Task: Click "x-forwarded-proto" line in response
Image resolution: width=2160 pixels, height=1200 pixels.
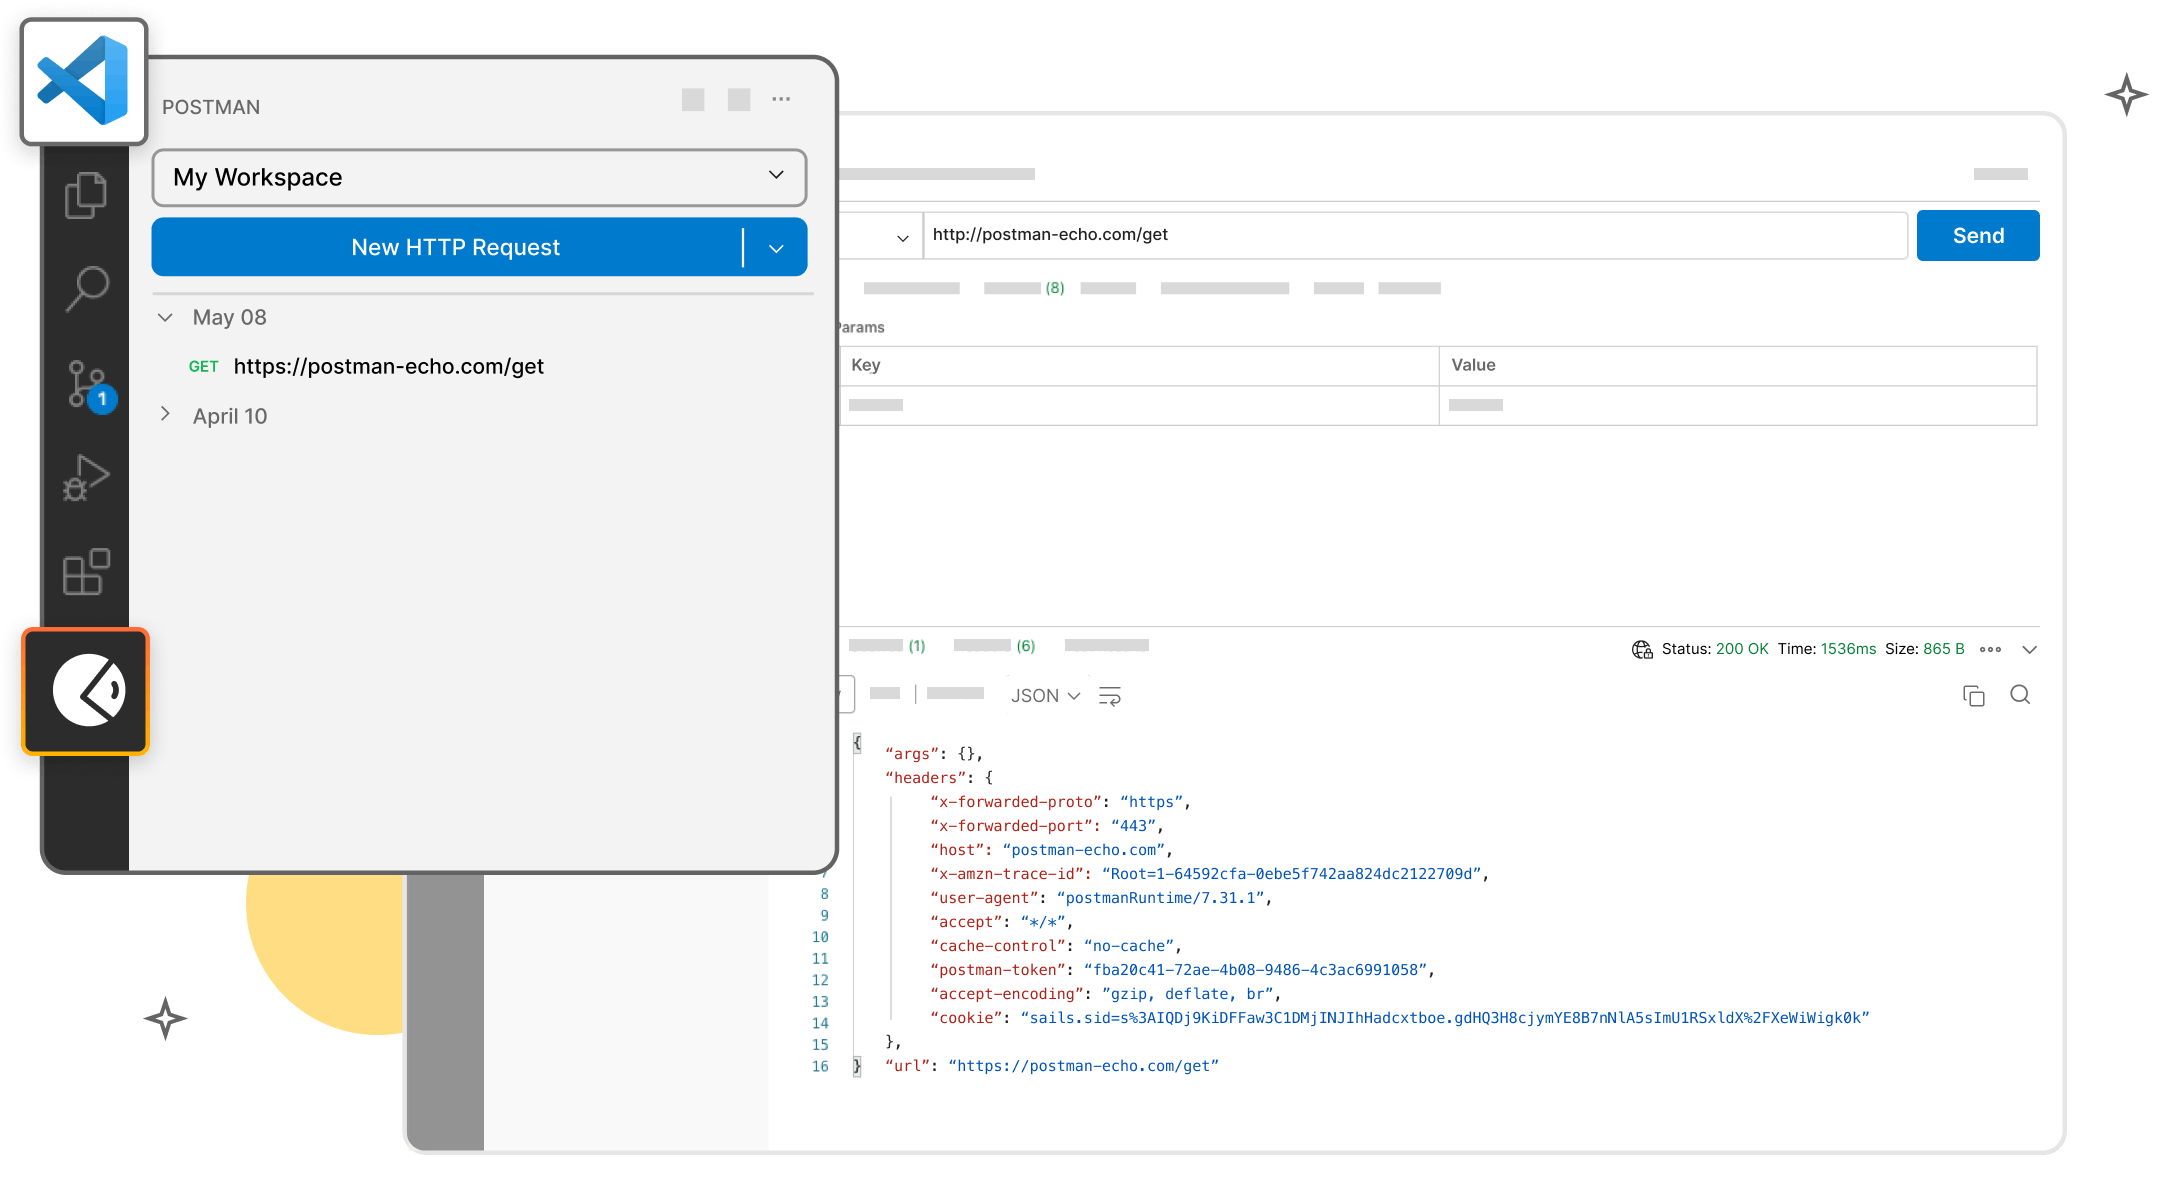Action: (1060, 802)
